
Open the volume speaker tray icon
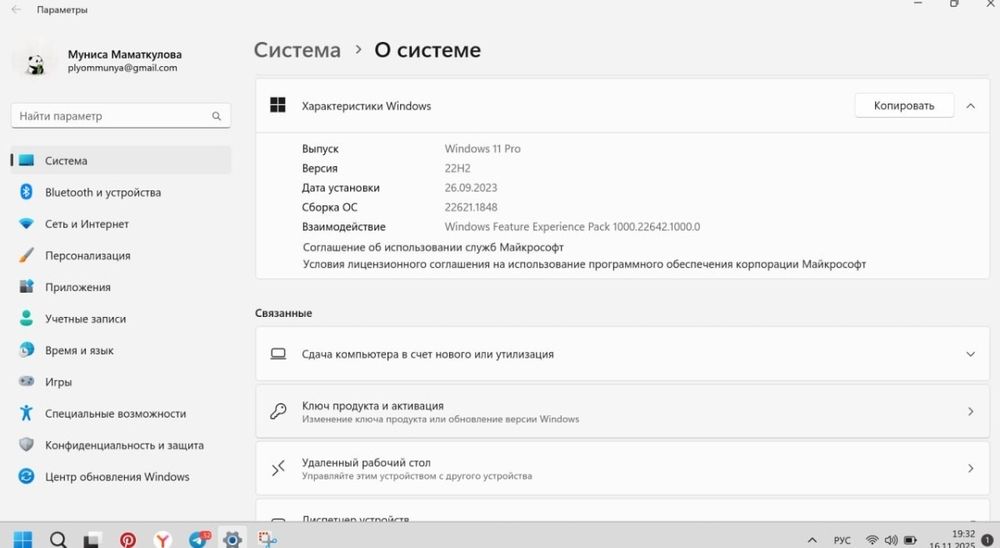coord(891,540)
